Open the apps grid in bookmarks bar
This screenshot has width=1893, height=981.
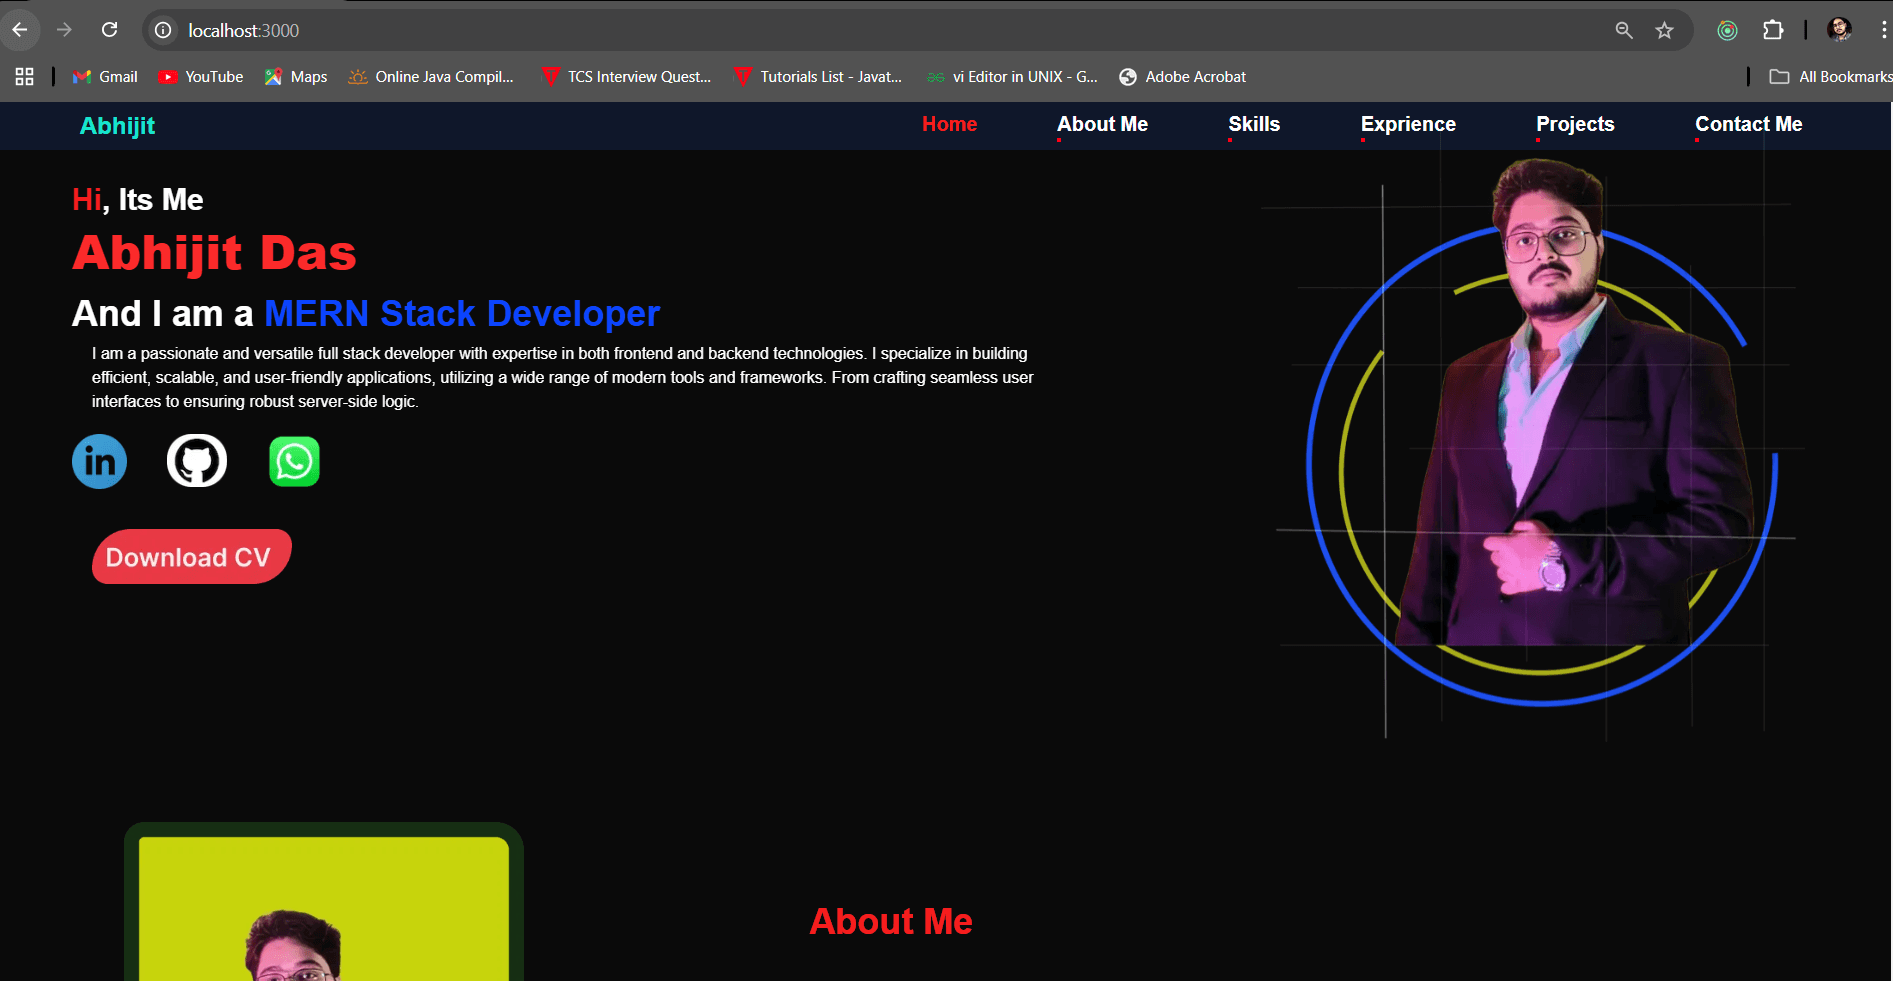click(x=25, y=77)
